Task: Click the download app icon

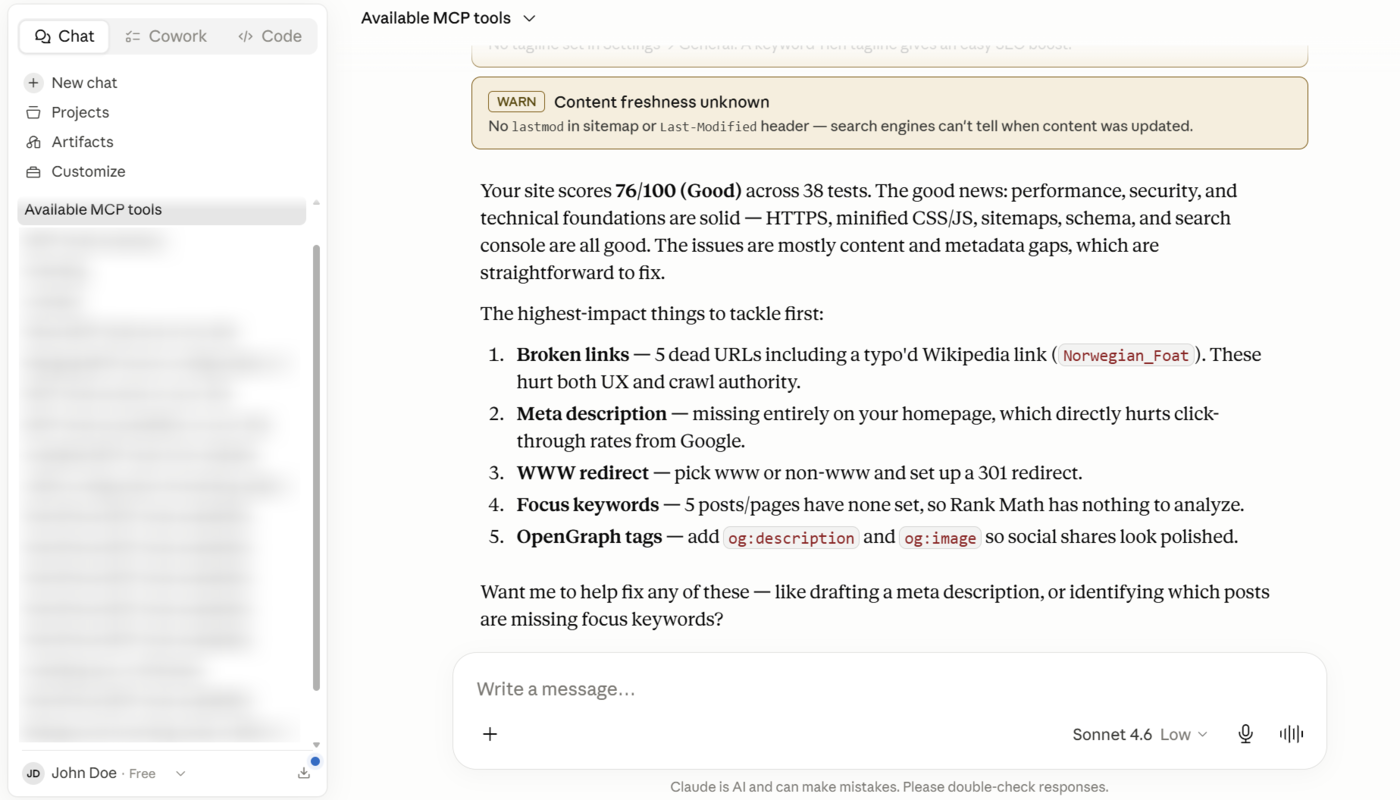Action: tap(304, 773)
